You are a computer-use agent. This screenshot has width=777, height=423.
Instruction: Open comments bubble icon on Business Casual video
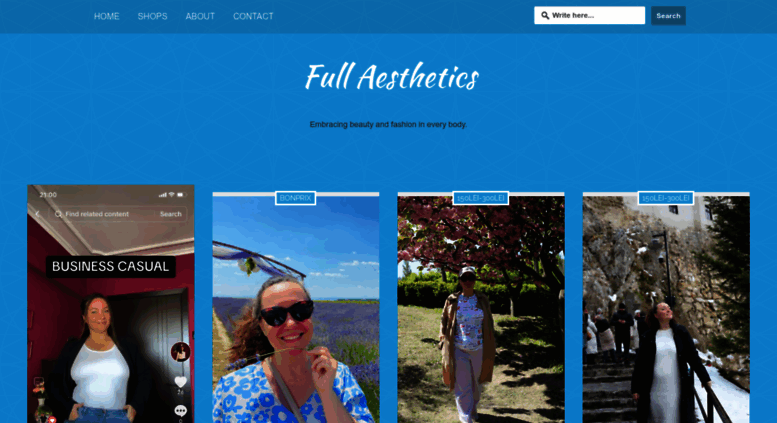(x=180, y=411)
